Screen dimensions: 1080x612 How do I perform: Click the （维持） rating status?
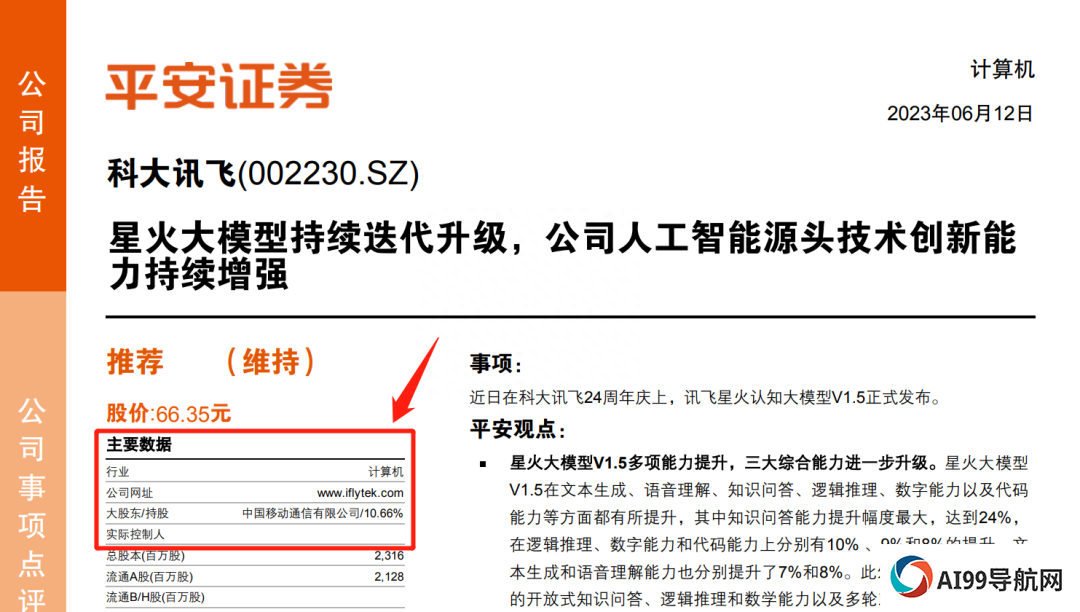click(x=271, y=361)
